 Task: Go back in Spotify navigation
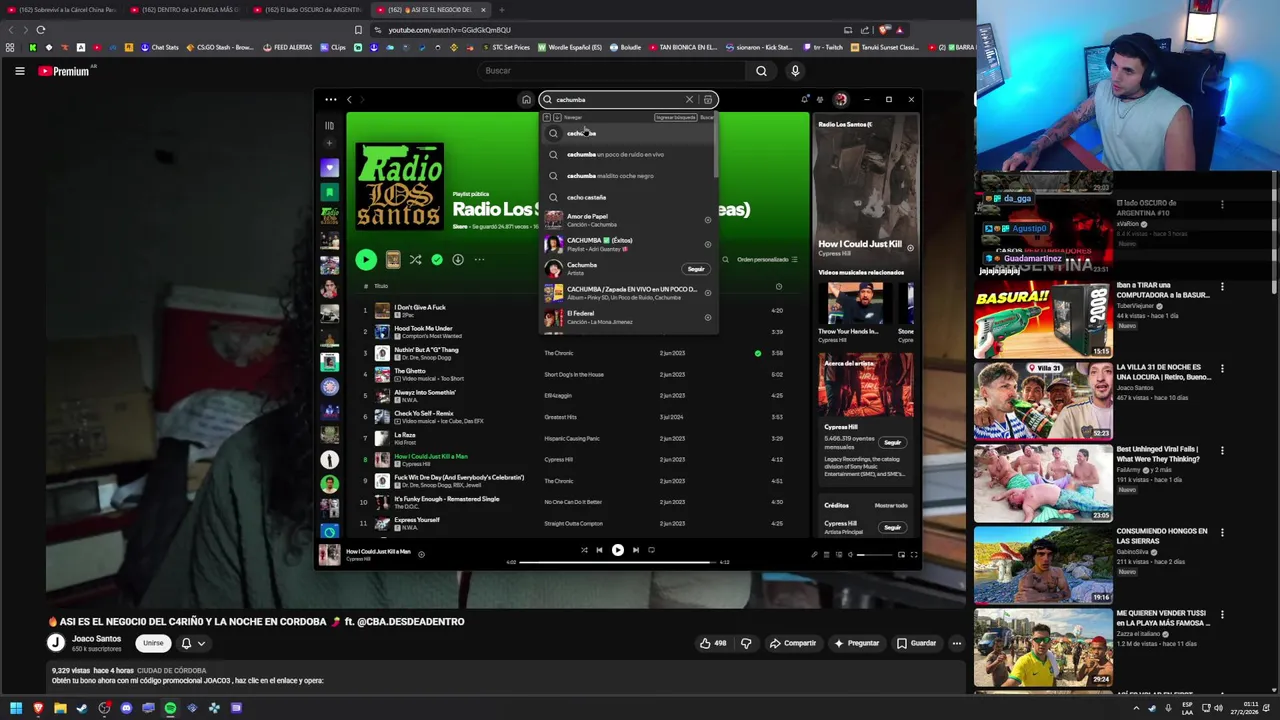(x=349, y=99)
